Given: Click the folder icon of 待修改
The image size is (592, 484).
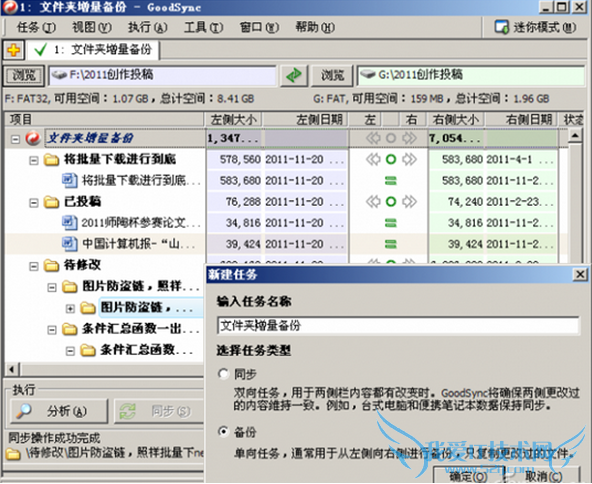Looking at the screenshot, I should tap(51, 265).
